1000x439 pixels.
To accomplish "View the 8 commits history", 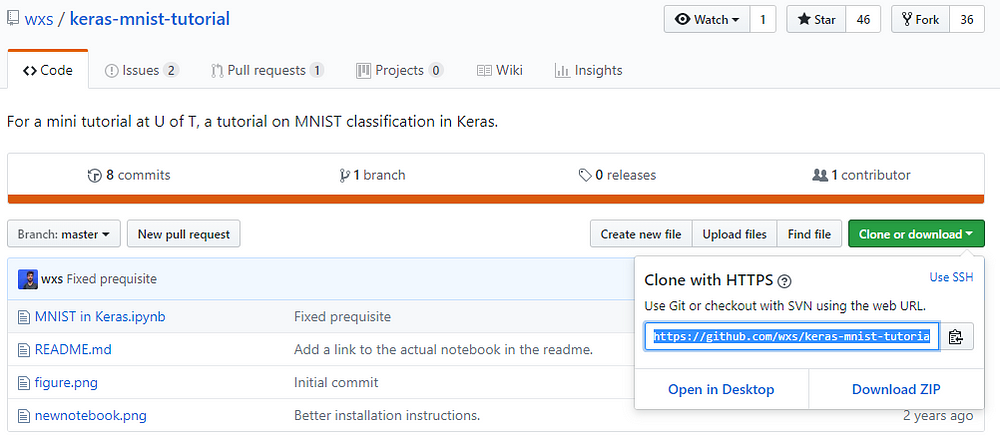I will (130, 175).
